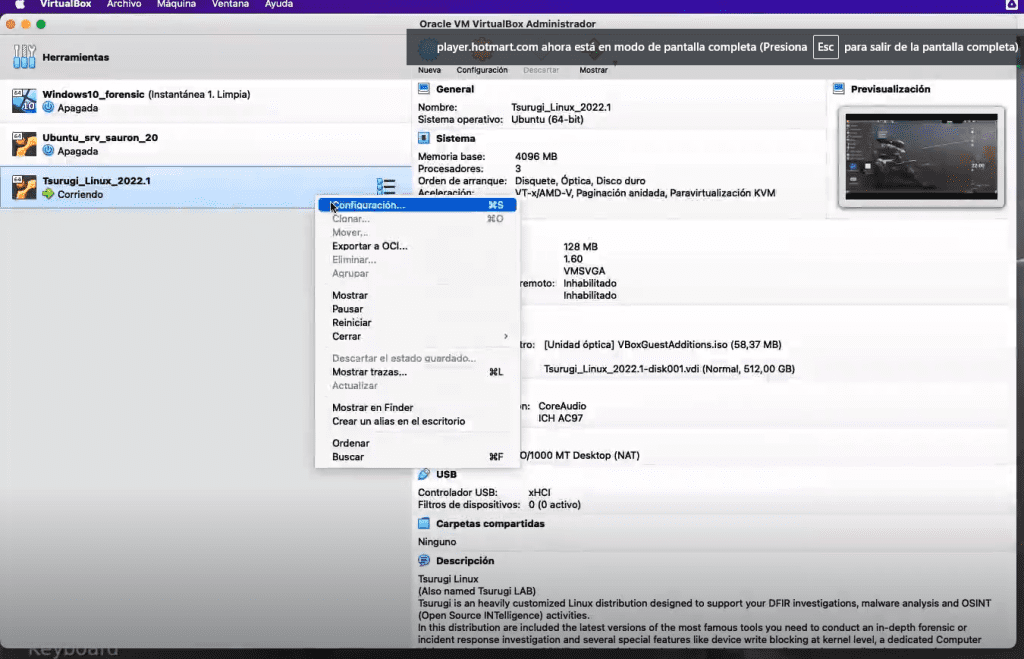Image resolution: width=1024 pixels, height=659 pixels.
Task: Click the Carpetas compartidas folder icon
Action: click(424, 524)
